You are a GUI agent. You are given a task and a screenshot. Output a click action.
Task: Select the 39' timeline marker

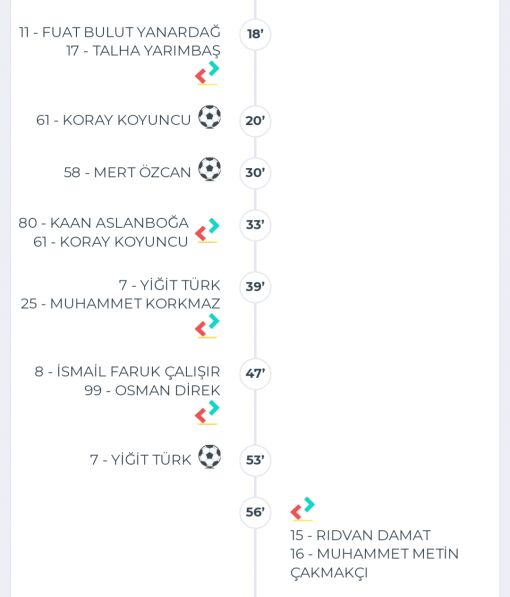pos(255,287)
